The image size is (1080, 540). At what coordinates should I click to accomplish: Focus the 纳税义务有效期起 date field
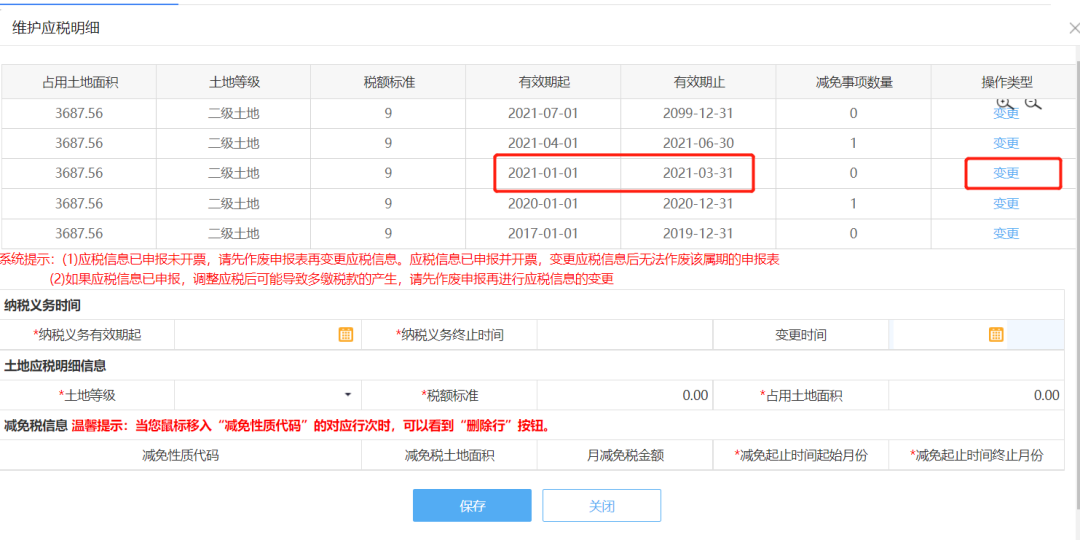(x=268, y=335)
